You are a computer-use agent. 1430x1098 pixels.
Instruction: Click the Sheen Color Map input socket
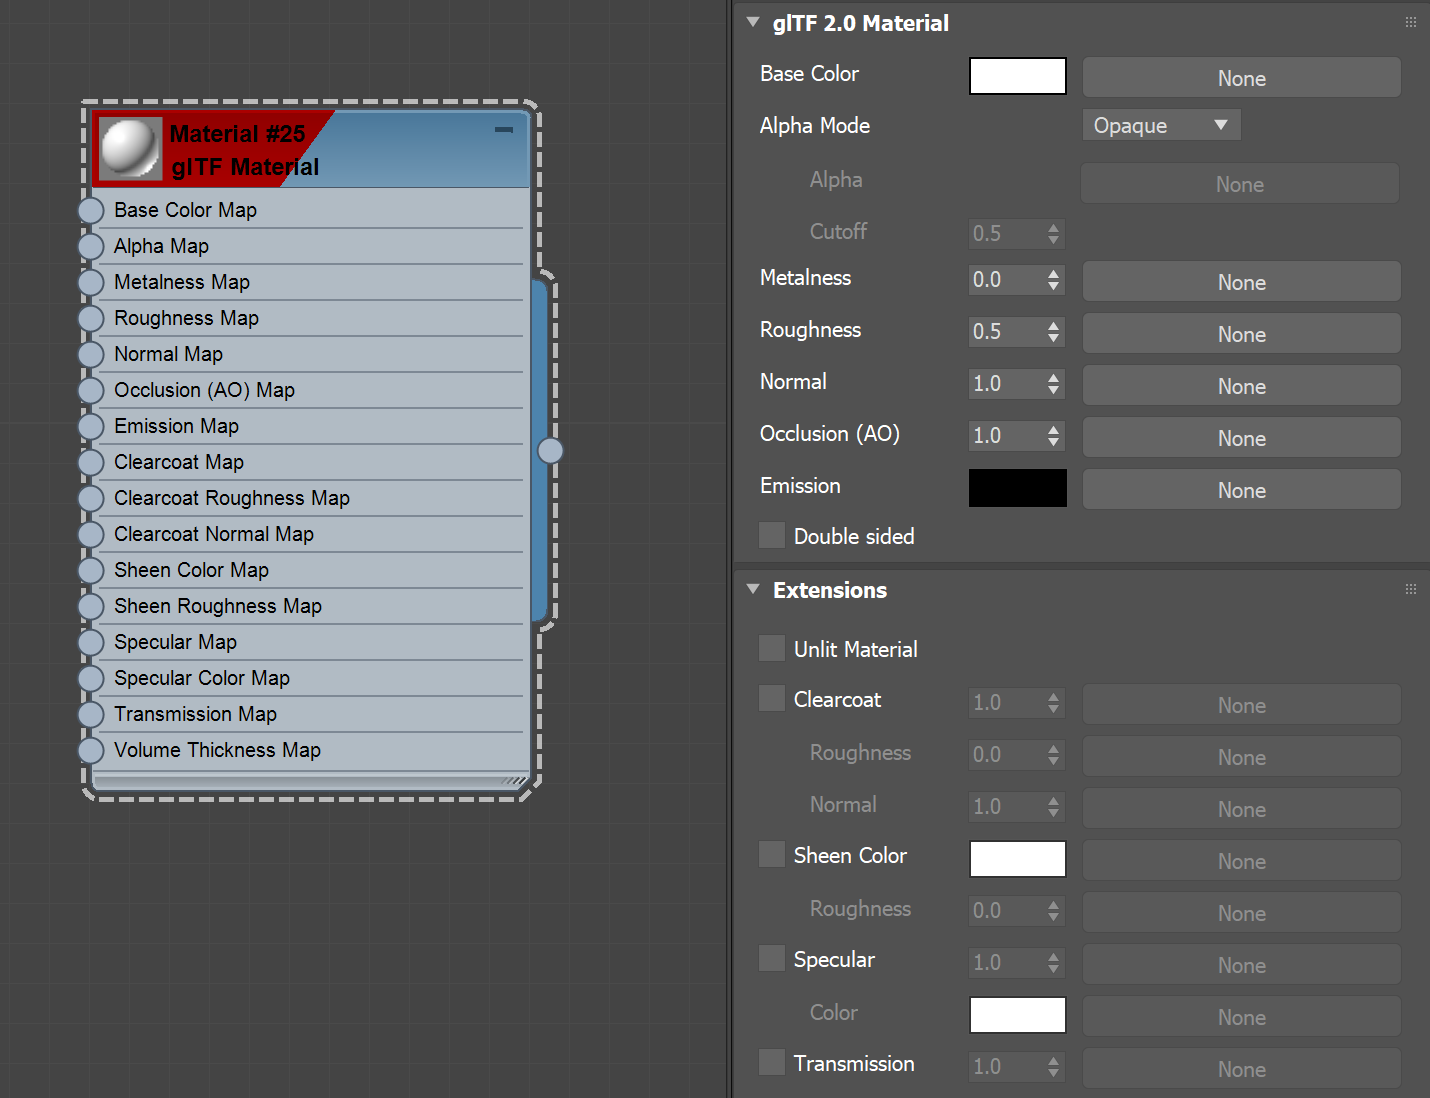(x=91, y=570)
